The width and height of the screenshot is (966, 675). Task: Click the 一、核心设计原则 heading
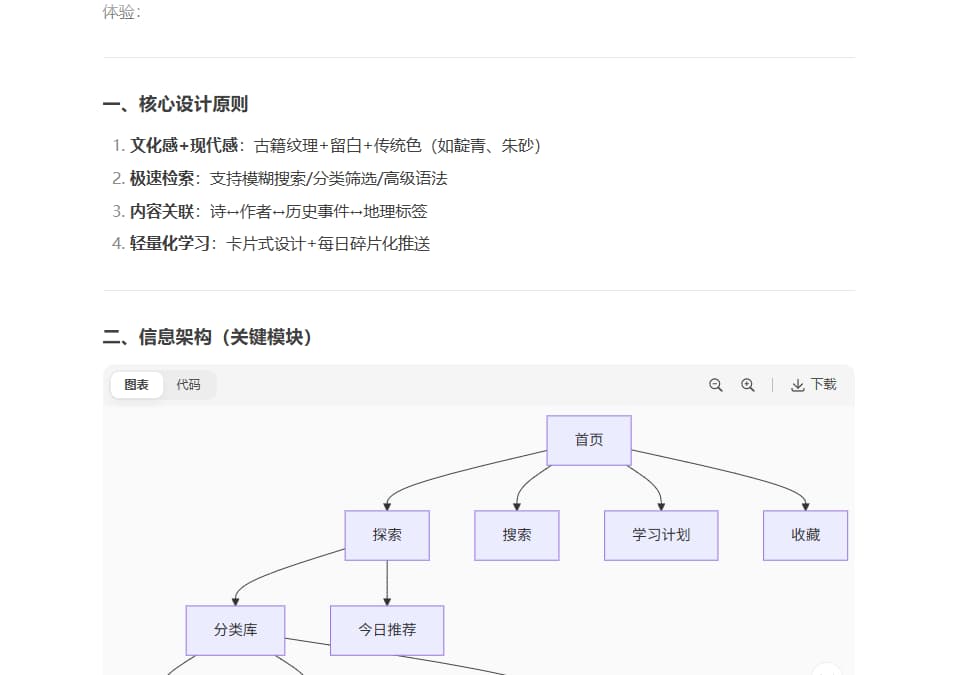175,104
